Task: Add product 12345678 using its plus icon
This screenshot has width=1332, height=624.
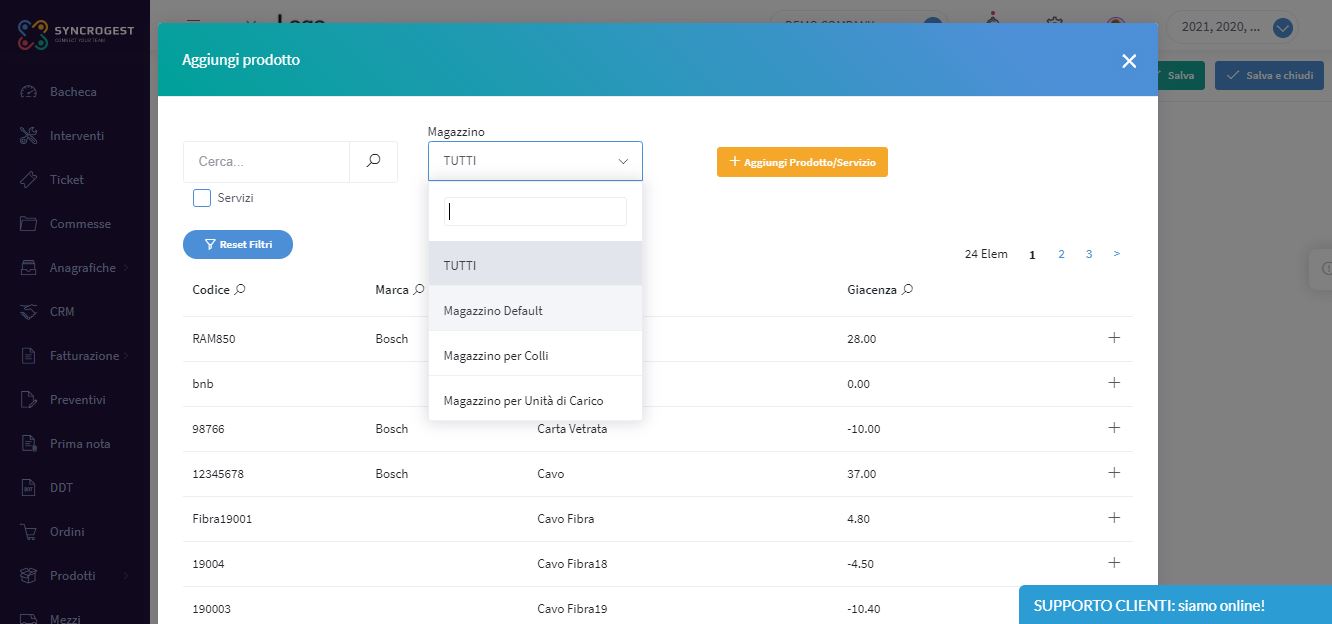Action: tap(1114, 473)
